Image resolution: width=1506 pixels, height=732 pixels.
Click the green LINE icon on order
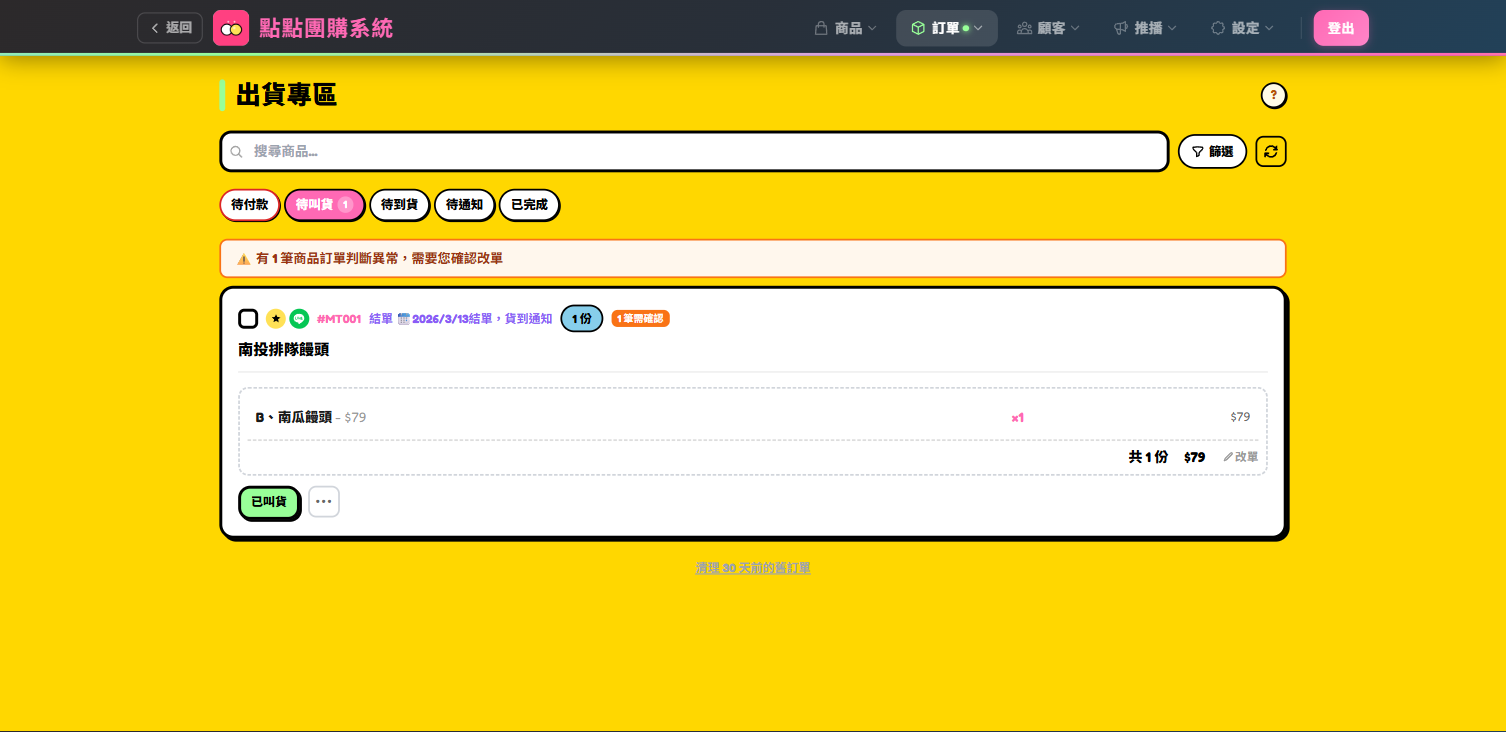coord(299,319)
